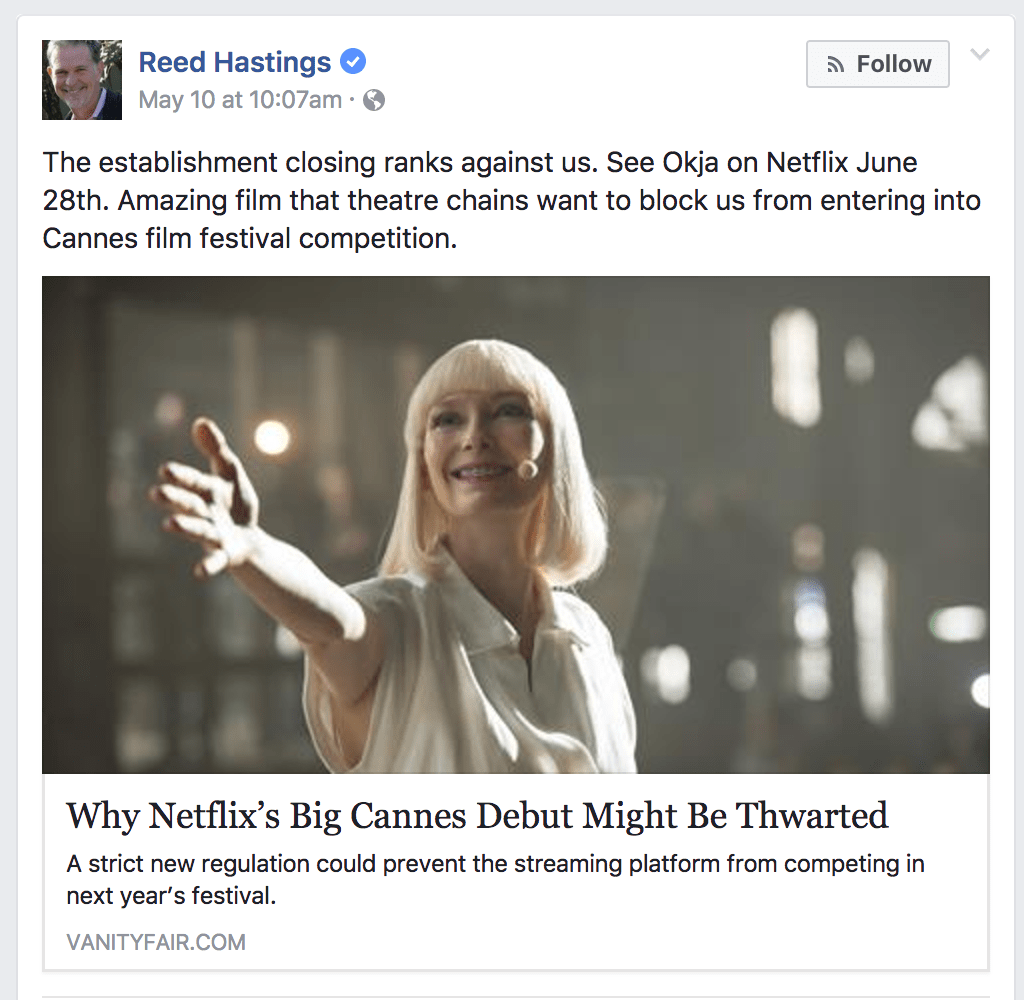The height and width of the screenshot is (1000, 1024).
Task: Click the globe public privacy icon
Action: [x=374, y=100]
